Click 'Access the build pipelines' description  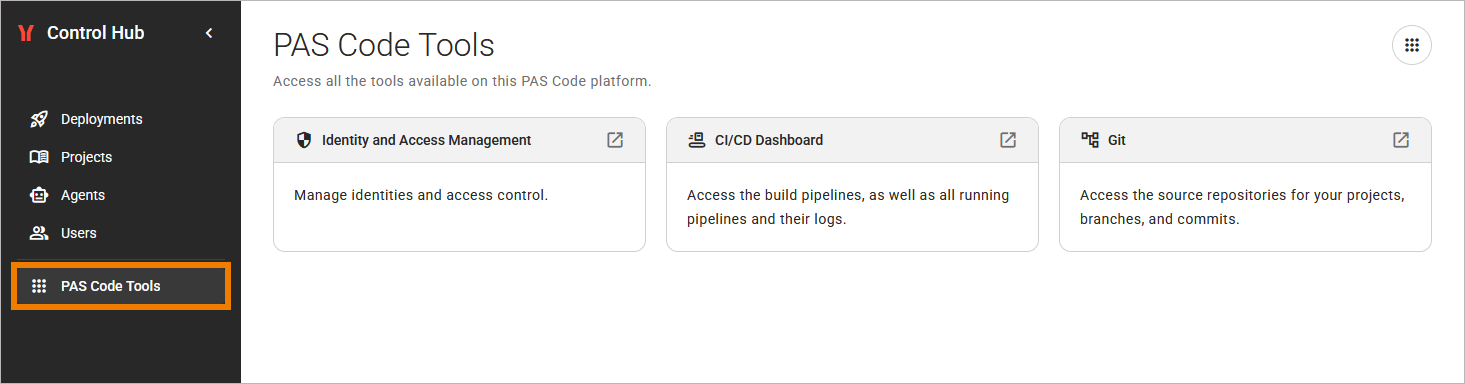point(848,207)
